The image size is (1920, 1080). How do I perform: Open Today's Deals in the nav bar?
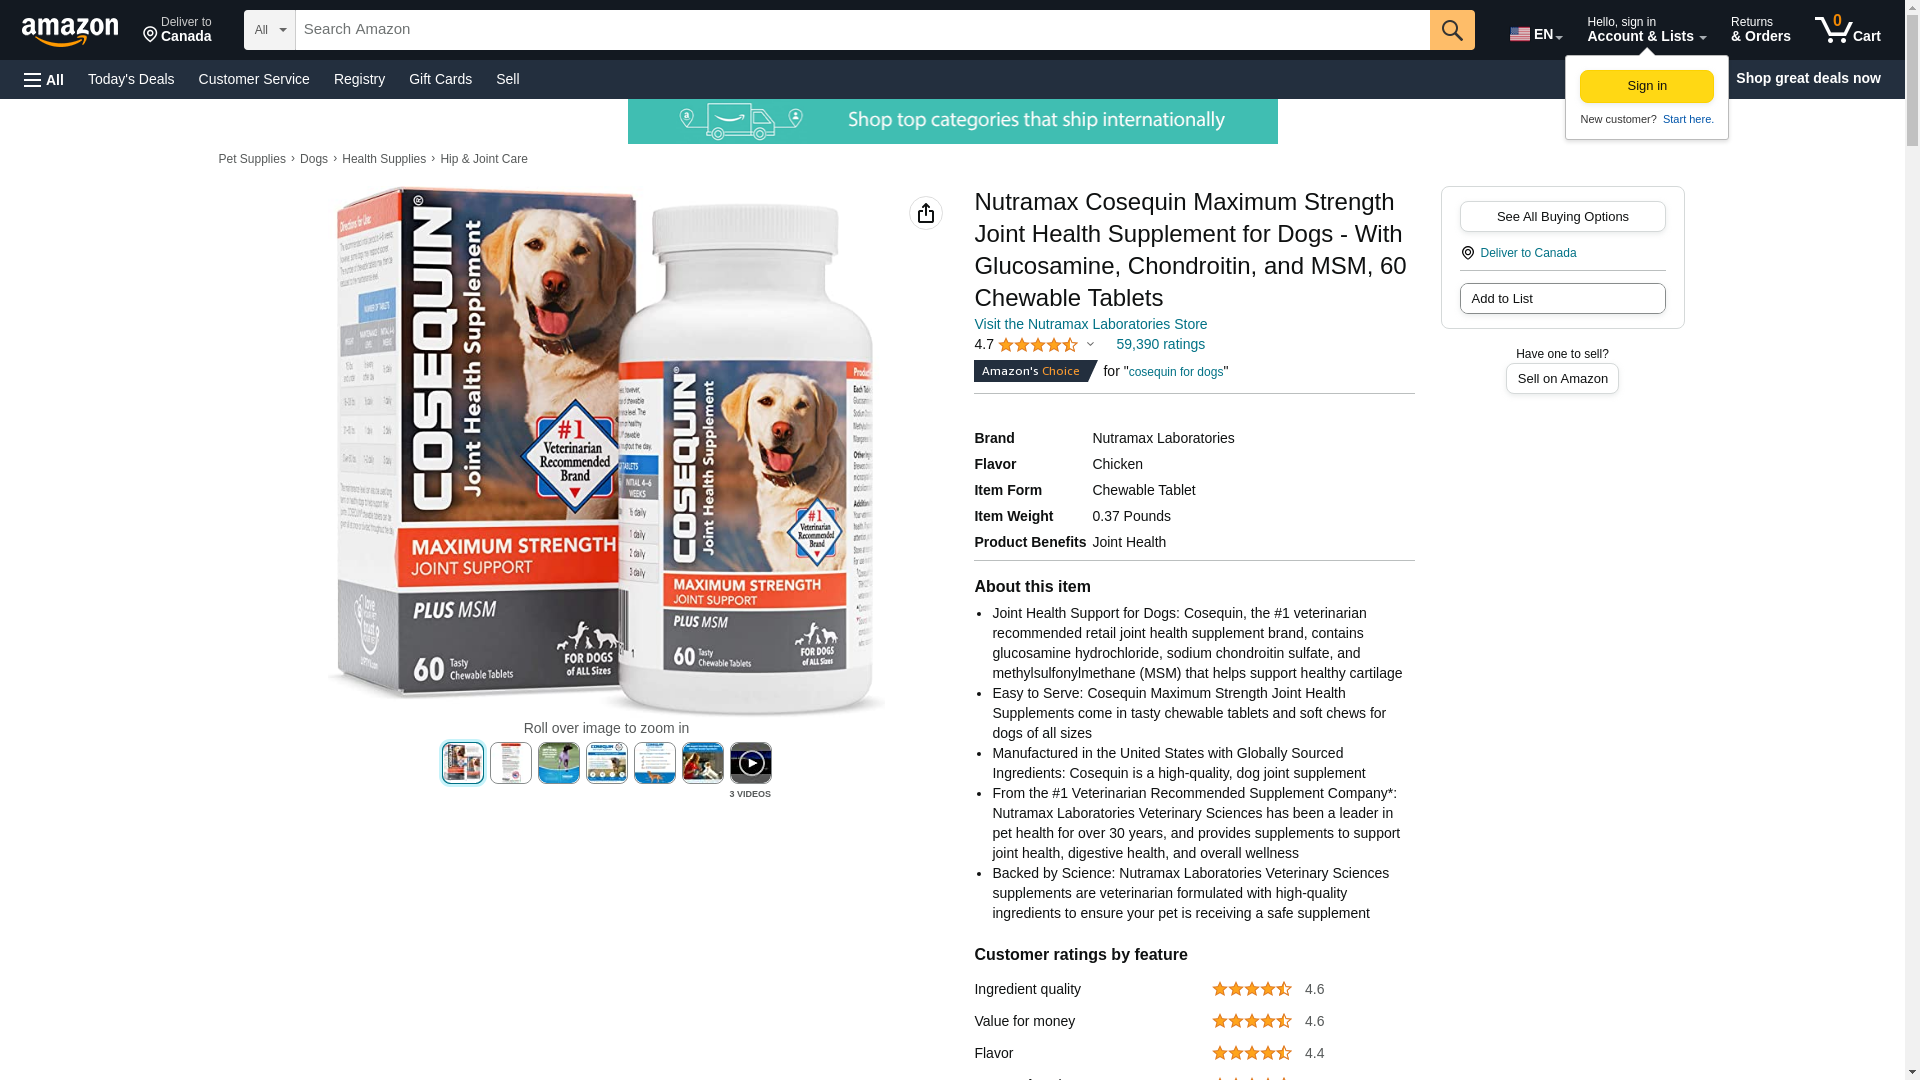click(131, 79)
